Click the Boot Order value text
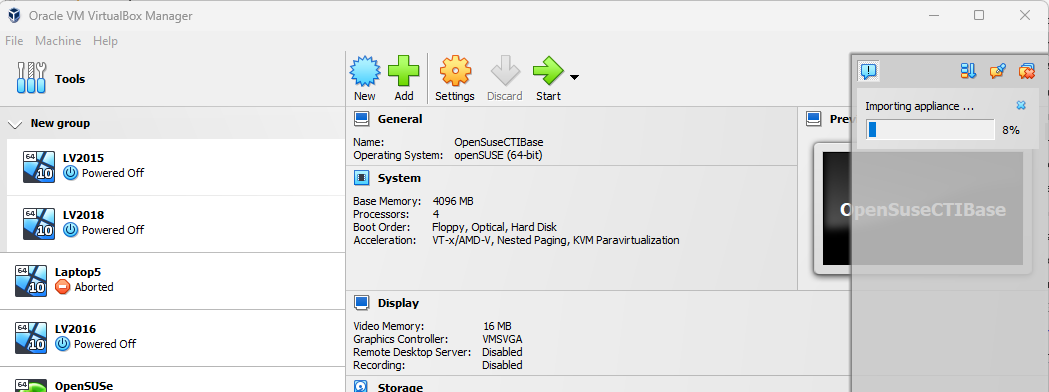 tap(494, 227)
